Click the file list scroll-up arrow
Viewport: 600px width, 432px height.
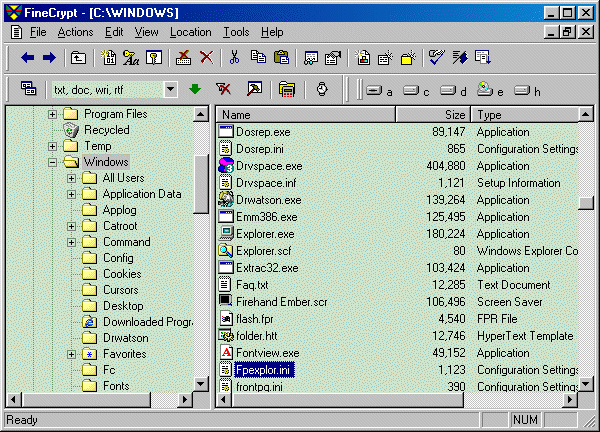click(x=586, y=114)
